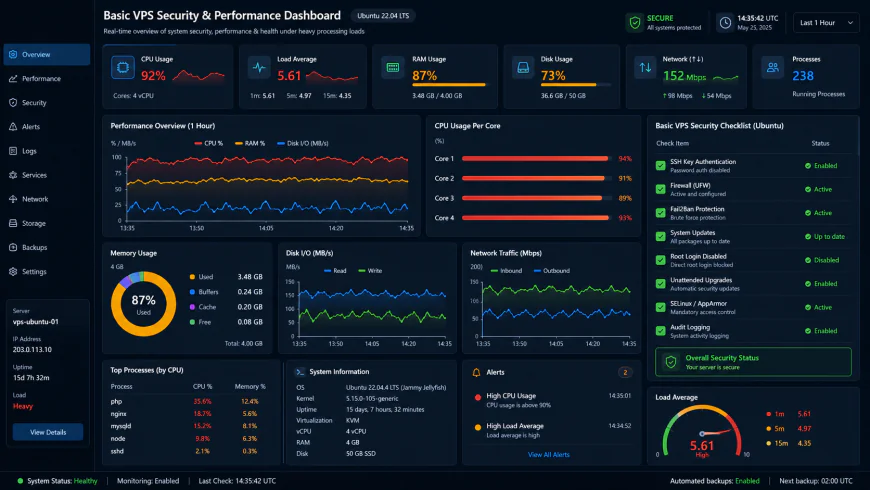Image resolution: width=870 pixels, height=490 pixels.
Task: Click the High CPU Usage alert entry
Action: (553, 400)
